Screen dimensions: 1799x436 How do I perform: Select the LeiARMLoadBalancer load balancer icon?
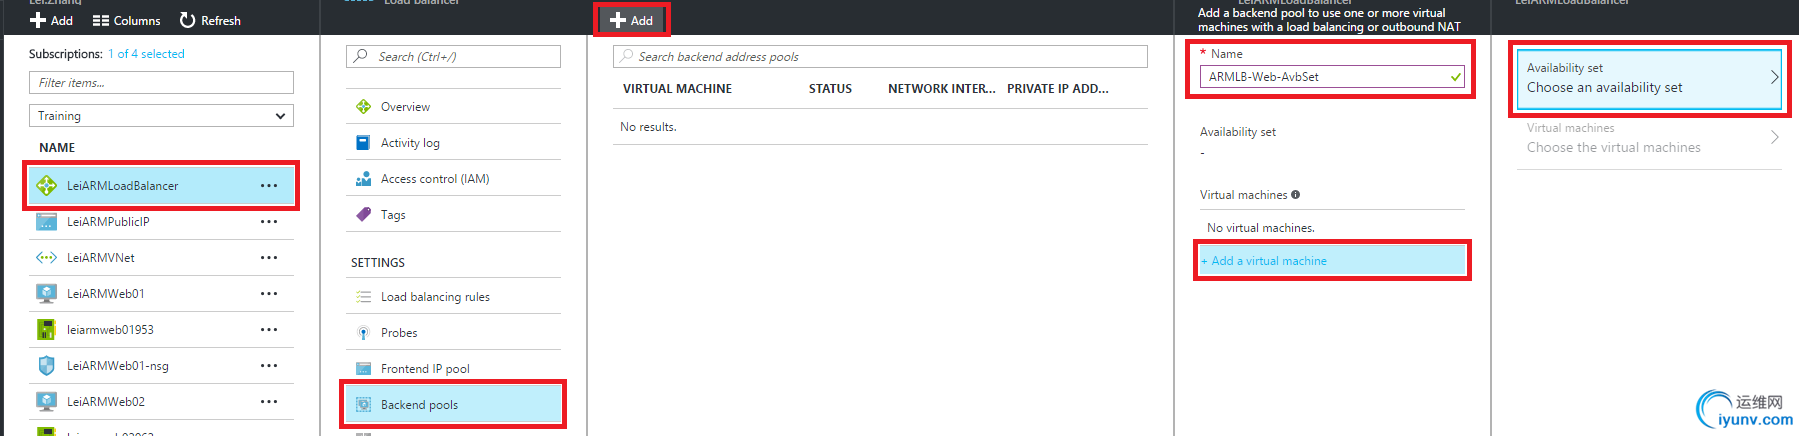coord(46,186)
